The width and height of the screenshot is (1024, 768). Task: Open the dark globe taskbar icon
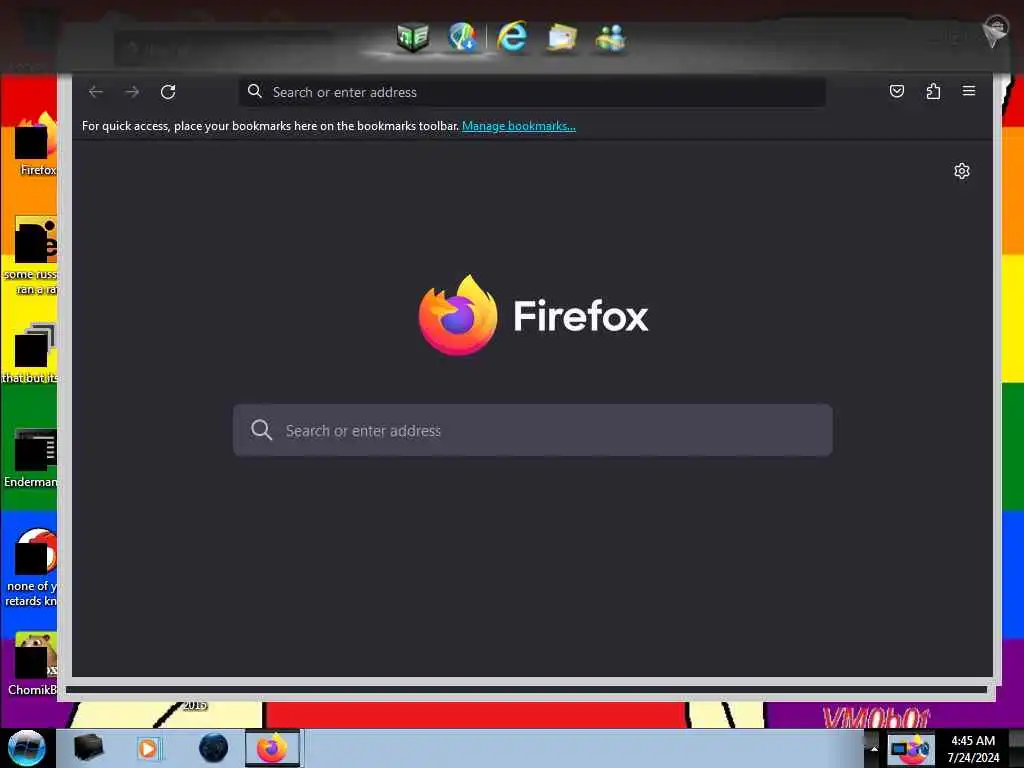(214, 748)
